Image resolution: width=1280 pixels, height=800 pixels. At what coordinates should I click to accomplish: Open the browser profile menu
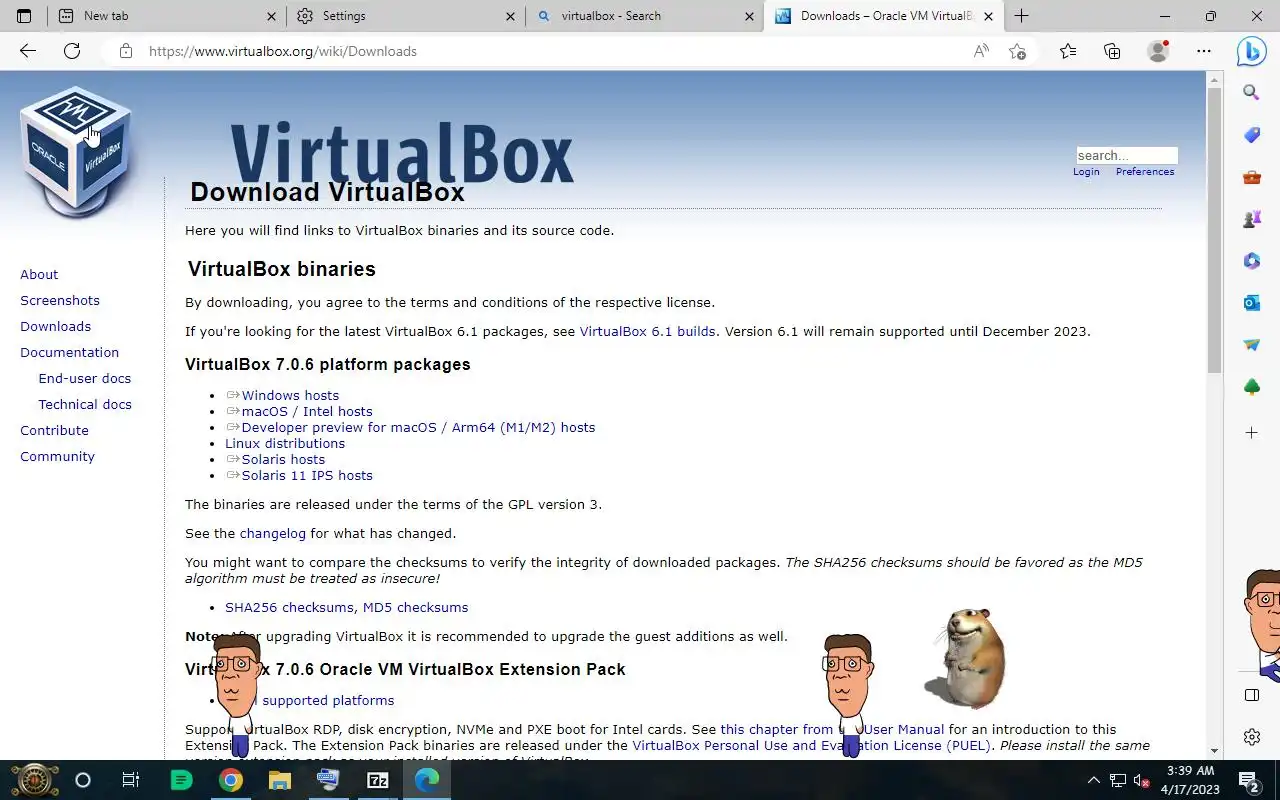1158,51
